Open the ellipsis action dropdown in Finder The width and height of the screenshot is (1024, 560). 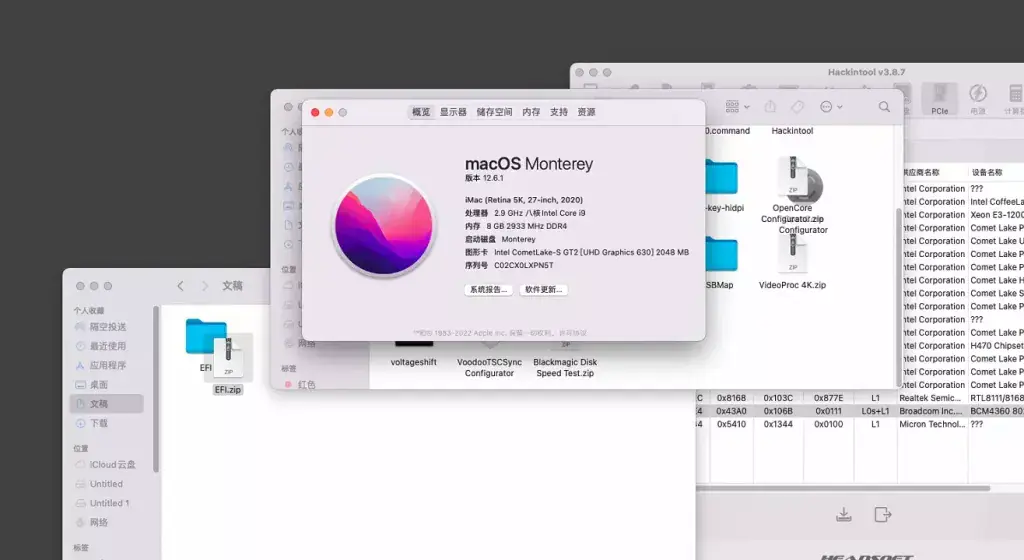pos(831,106)
